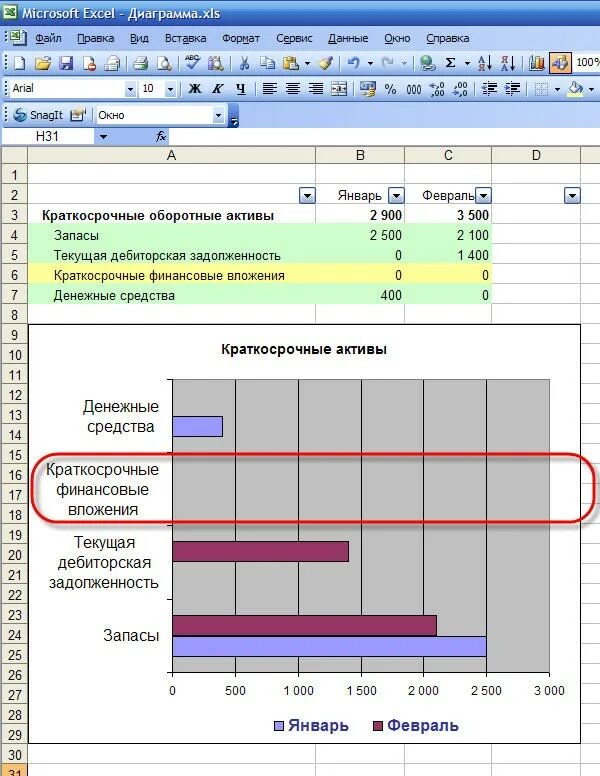This screenshot has height=776, width=600.
Task: Click the AutoSum sigma icon
Action: click(450, 63)
